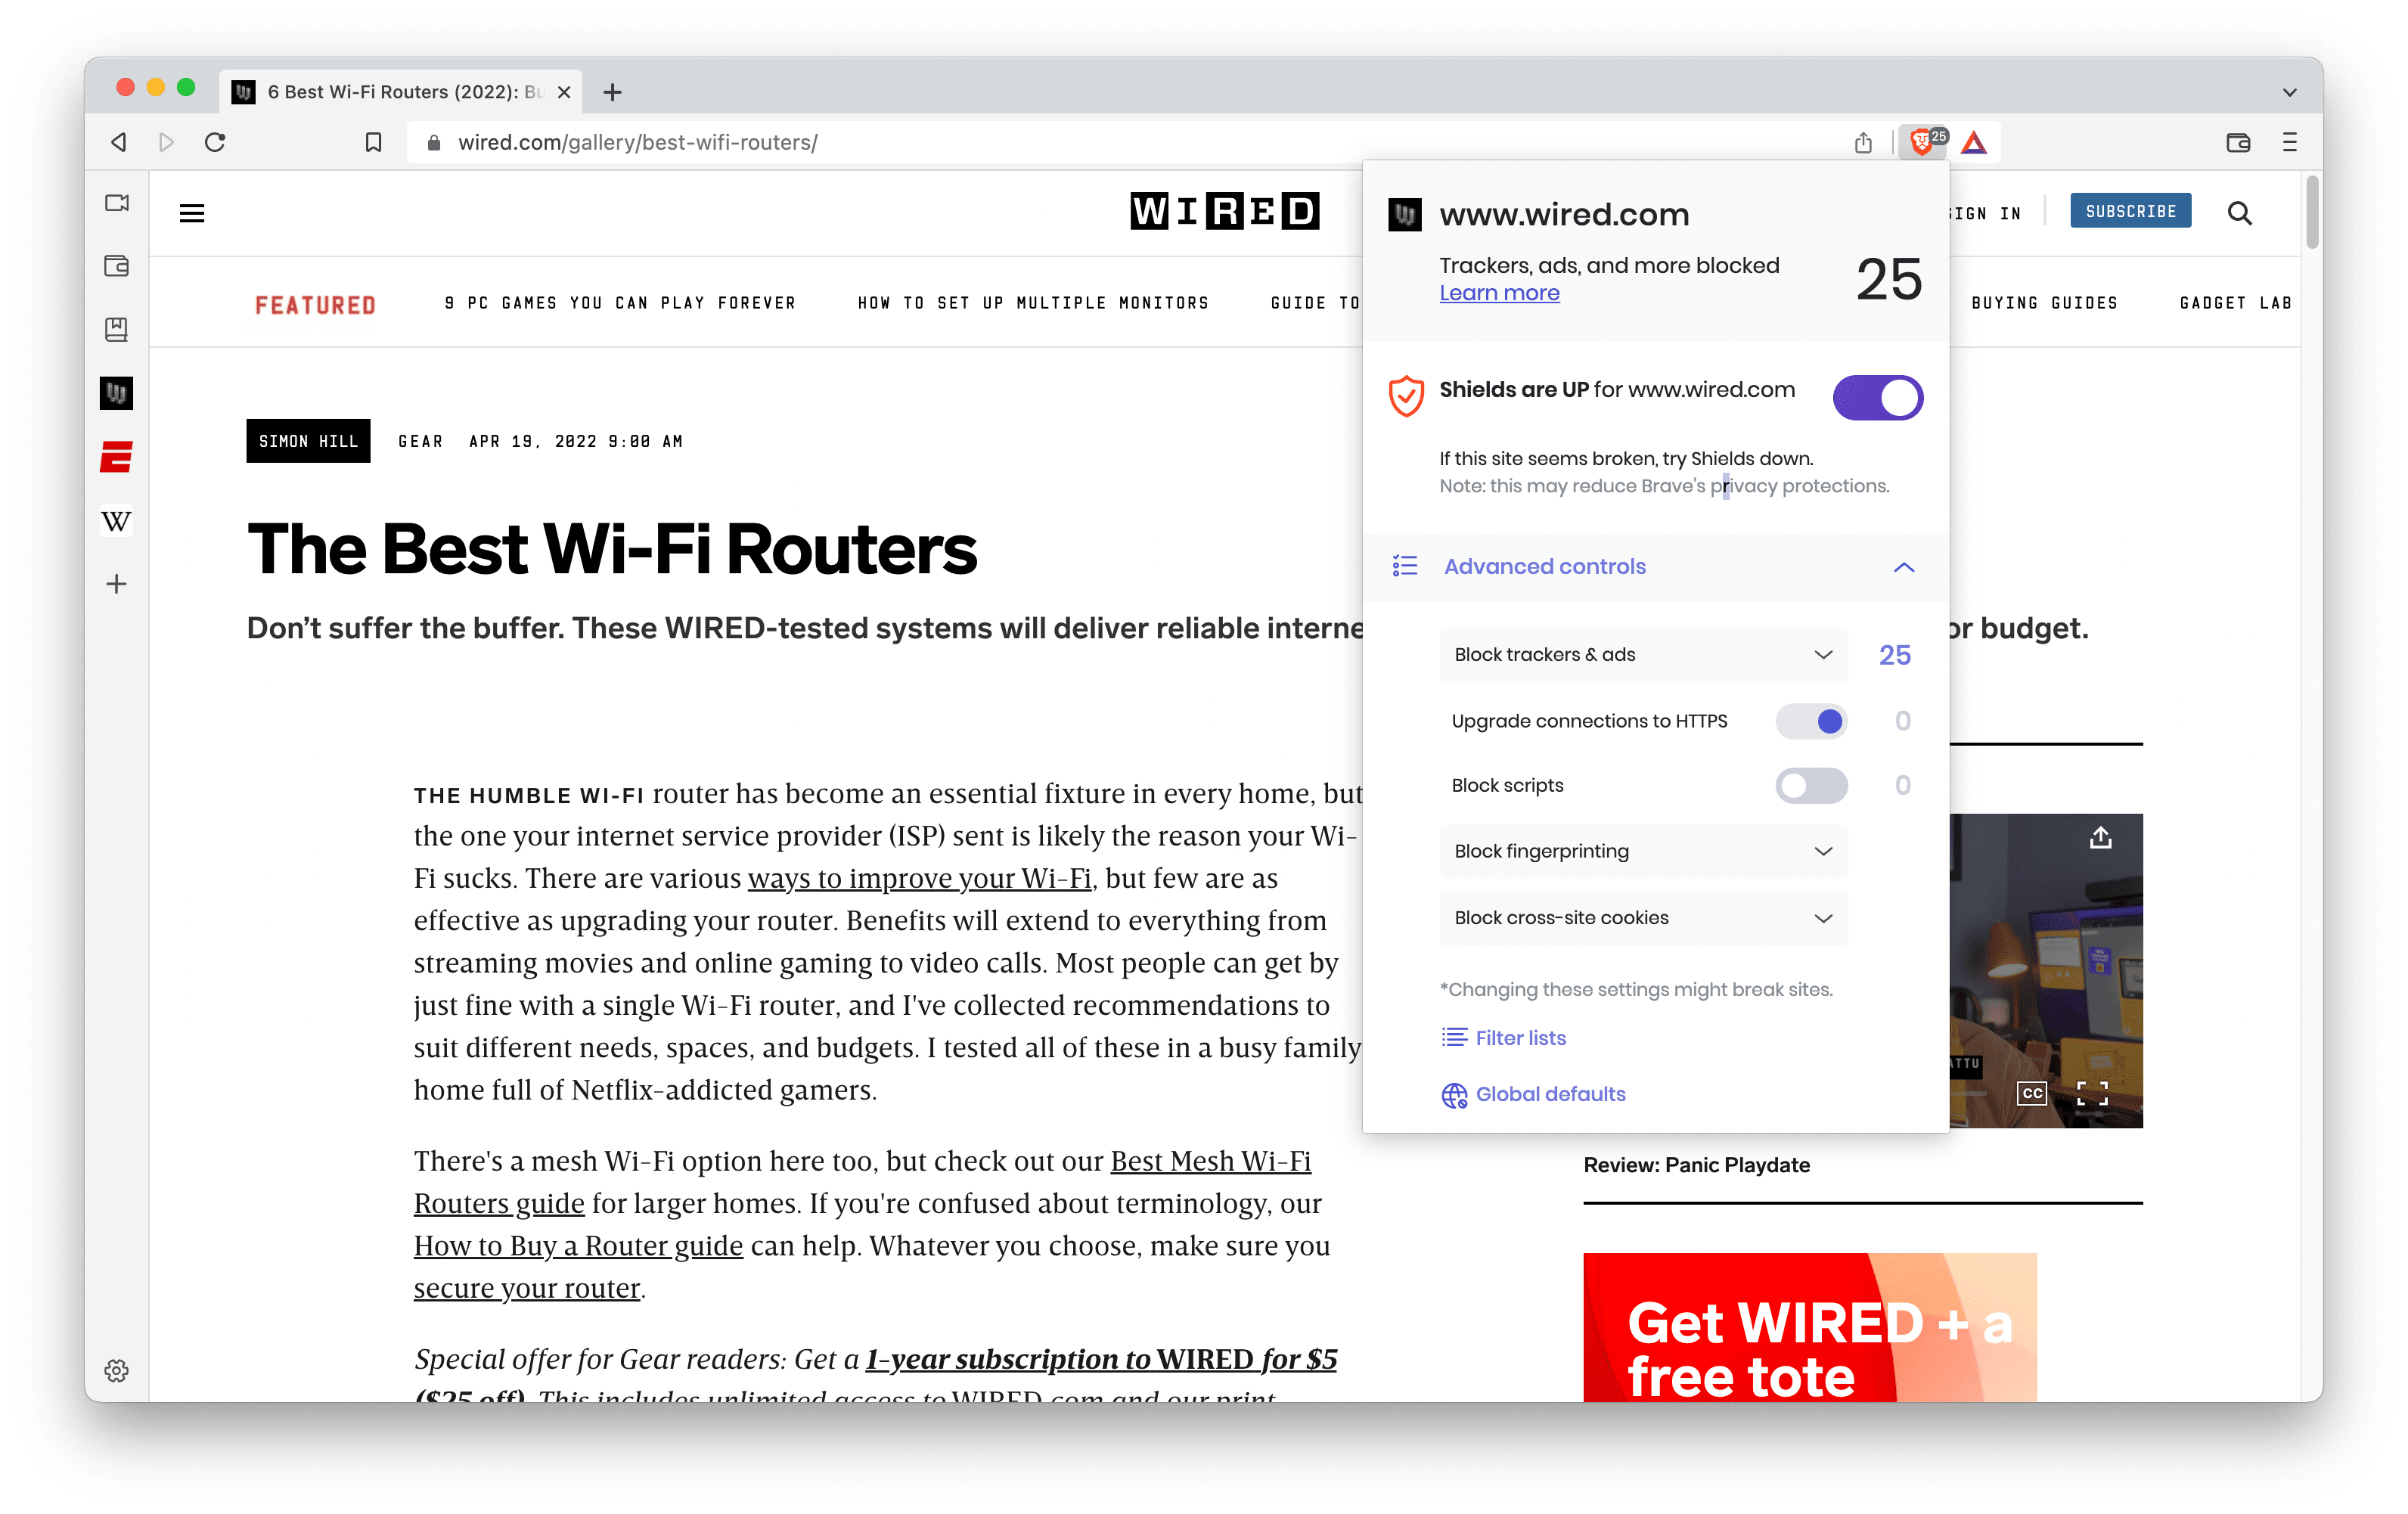Image resolution: width=2408 pixels, height=1514 pixels.
Task: Toggle Block scripts on or off
Action: (x=1808, y=785)
